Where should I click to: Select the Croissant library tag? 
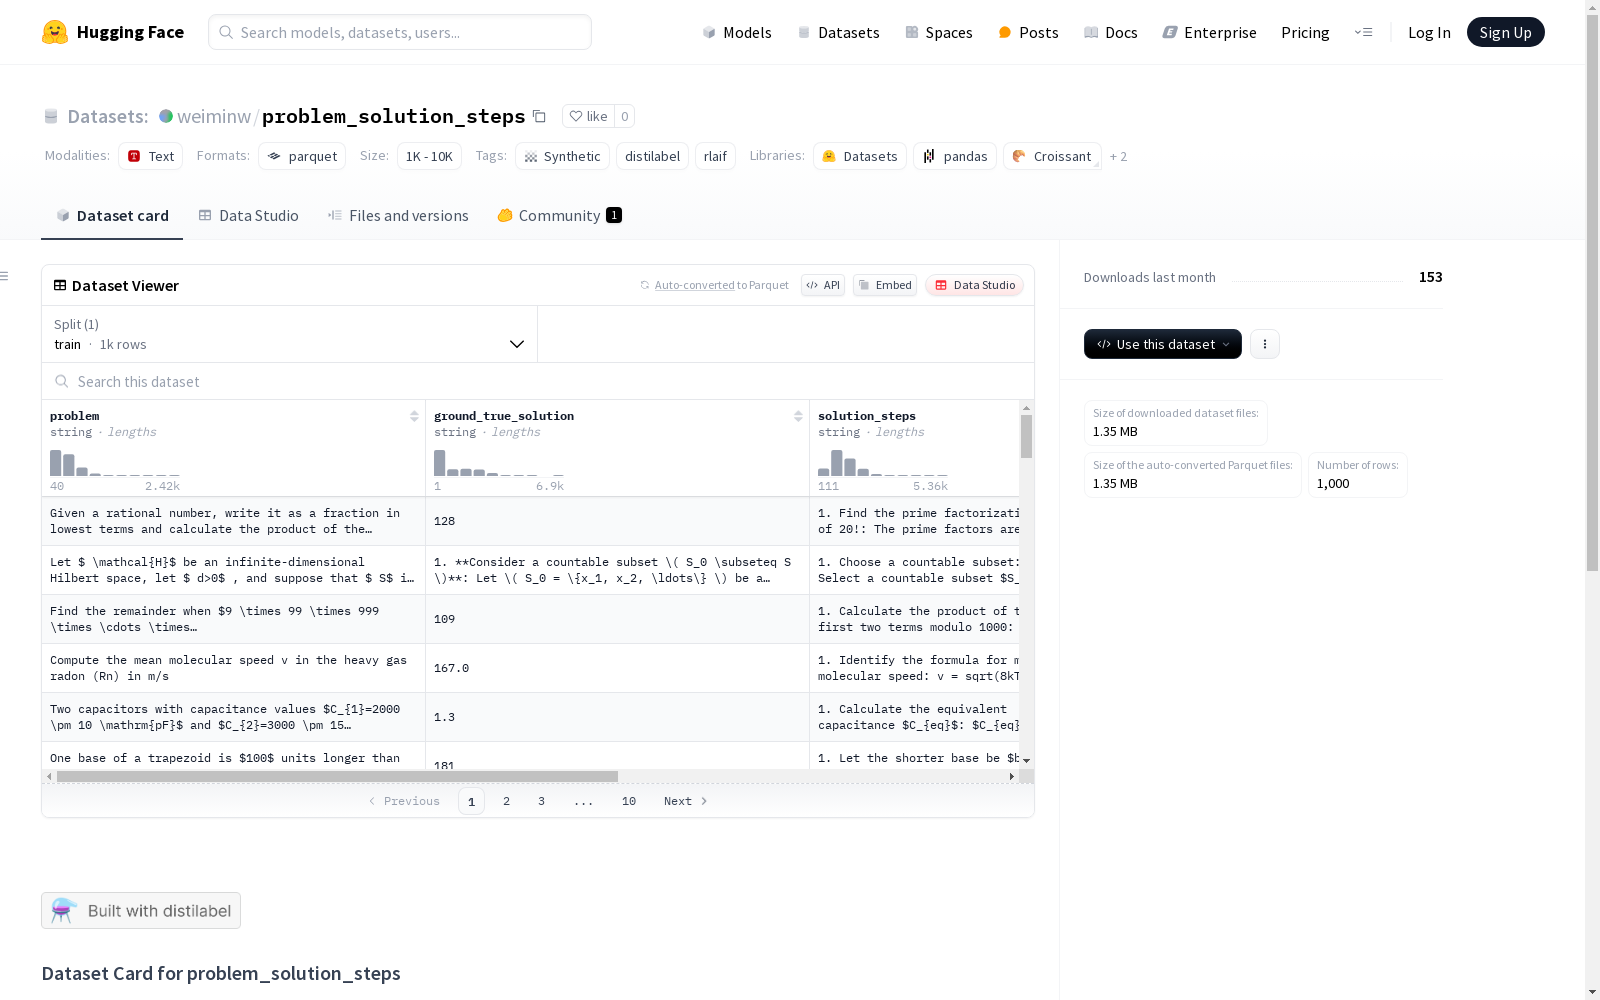[x=1052, y=156]
